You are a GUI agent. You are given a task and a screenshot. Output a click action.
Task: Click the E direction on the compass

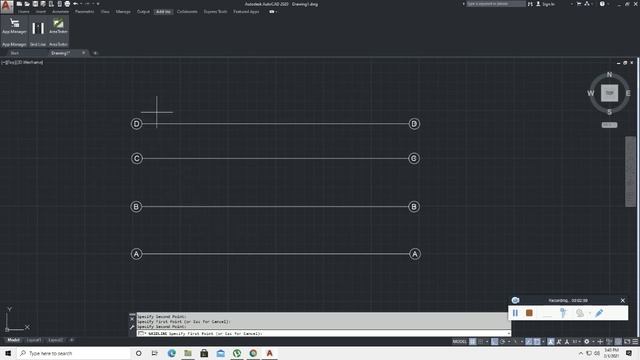tap(628, 93)
